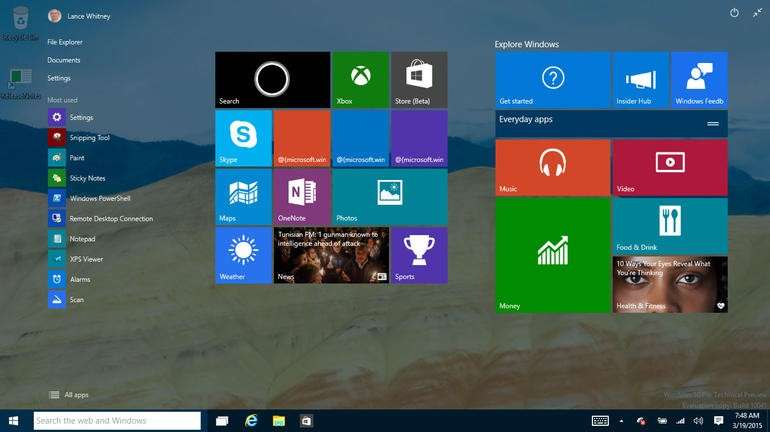This screenshot has height=432, width=770.
Task: Click the Windows Start button
Action: click(x=14, y=421)
